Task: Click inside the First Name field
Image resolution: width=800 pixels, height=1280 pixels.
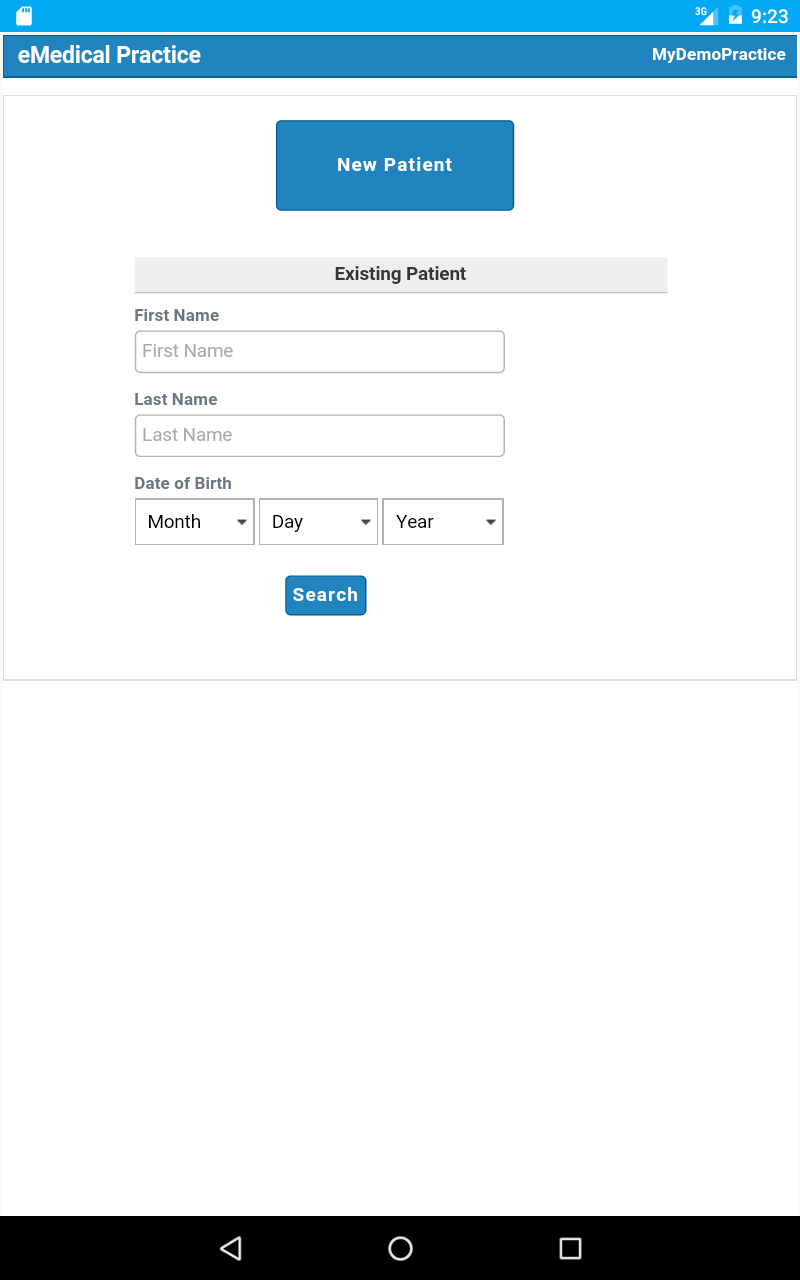Action: pos(319,351)
